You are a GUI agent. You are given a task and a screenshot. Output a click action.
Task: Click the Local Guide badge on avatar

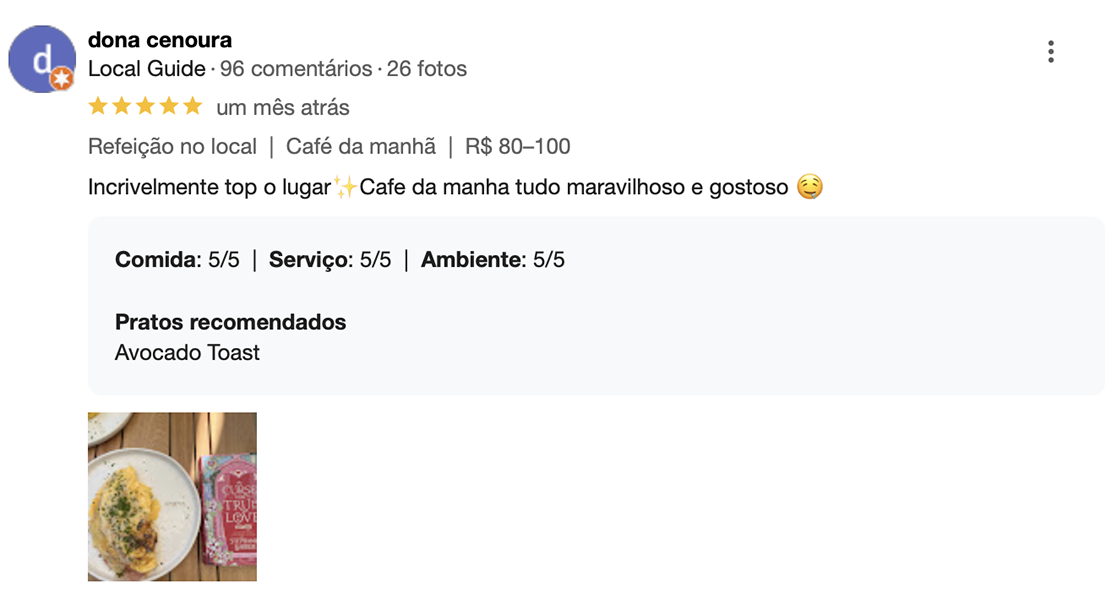pos(62,79)
